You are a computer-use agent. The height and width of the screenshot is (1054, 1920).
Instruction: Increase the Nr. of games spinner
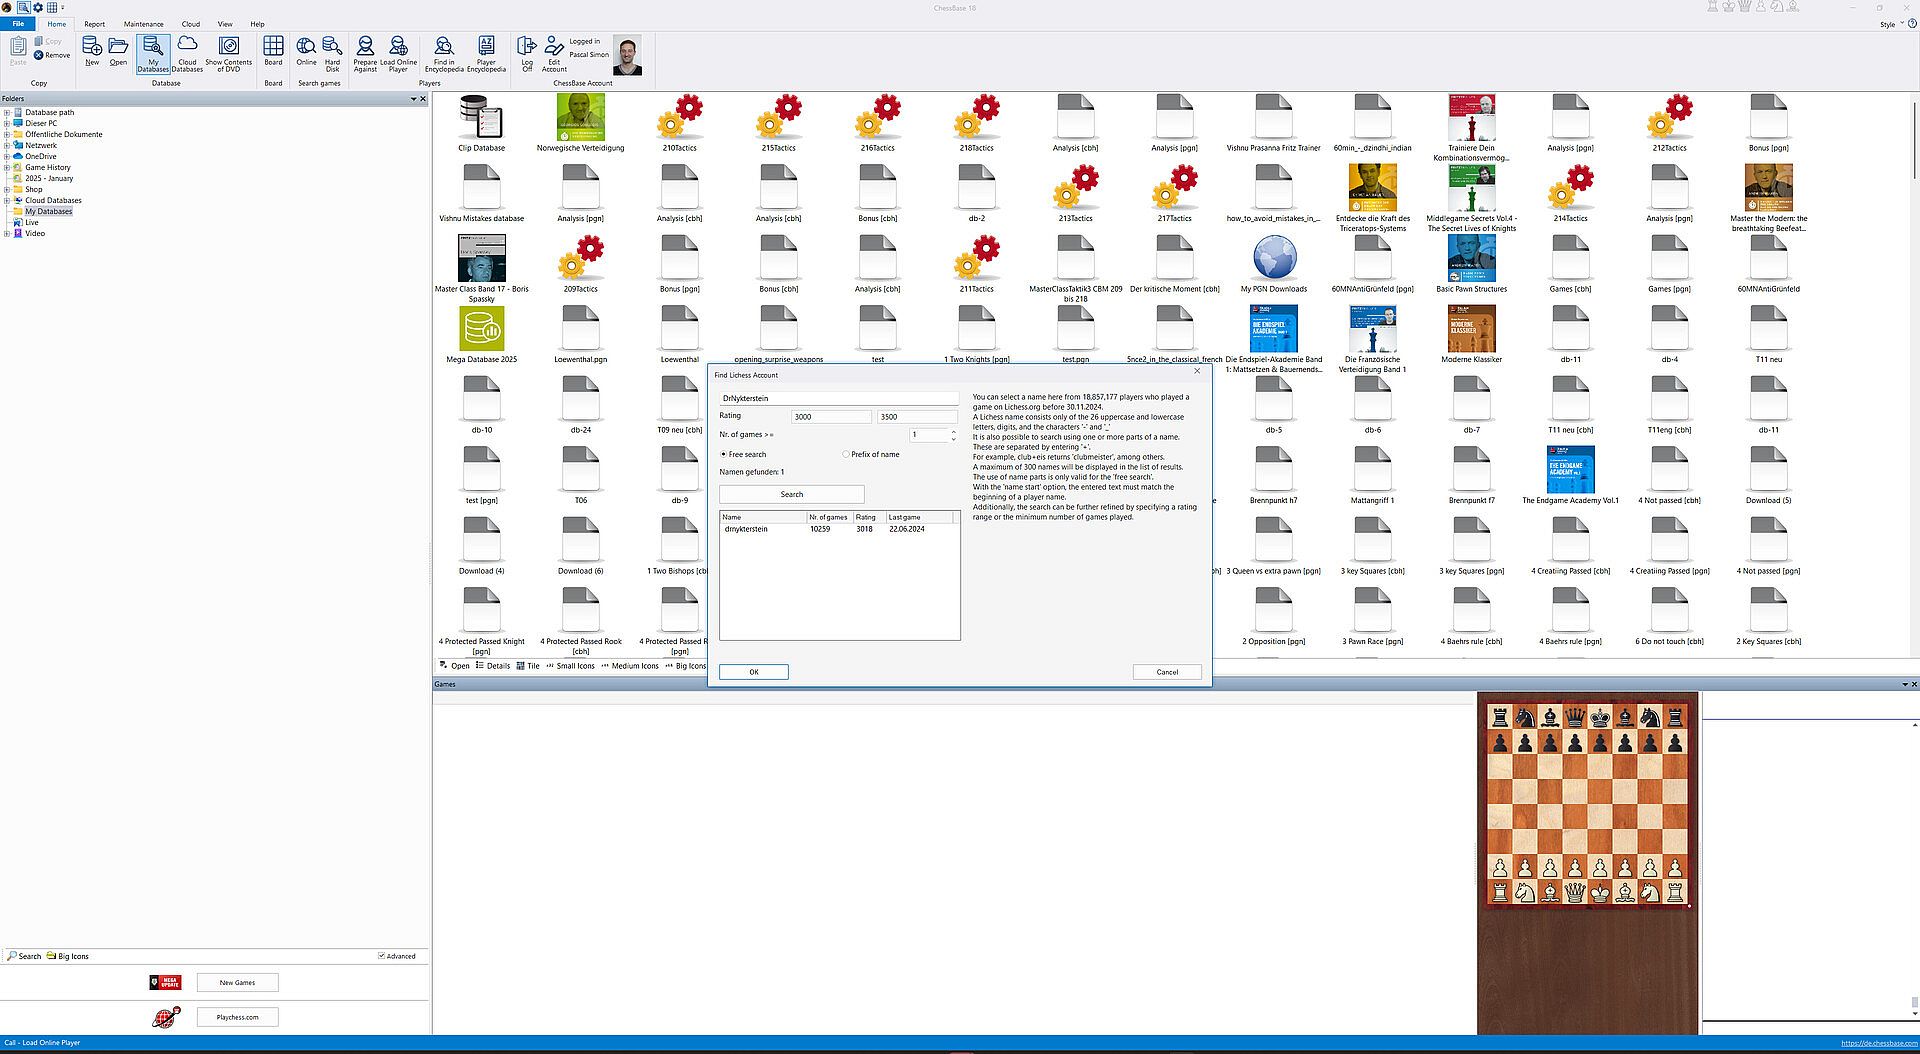(x=953, y=431)
